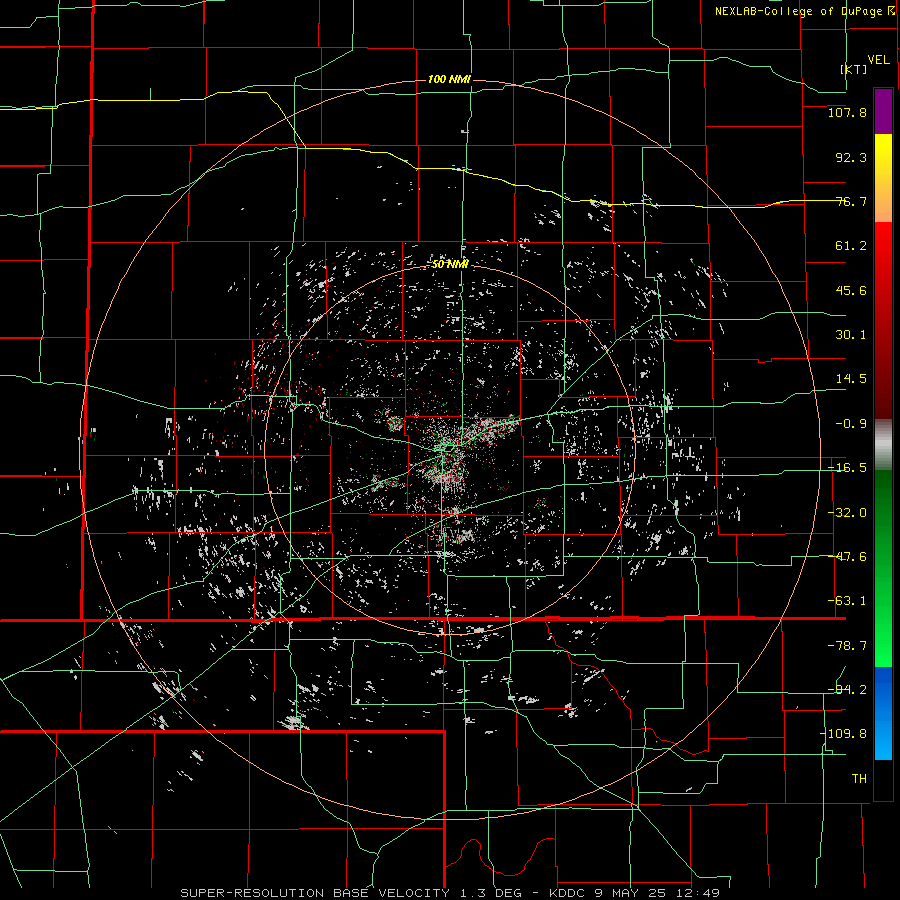
Task: Select the 30.1 velocity scale value
Action: tap(851, 335)
